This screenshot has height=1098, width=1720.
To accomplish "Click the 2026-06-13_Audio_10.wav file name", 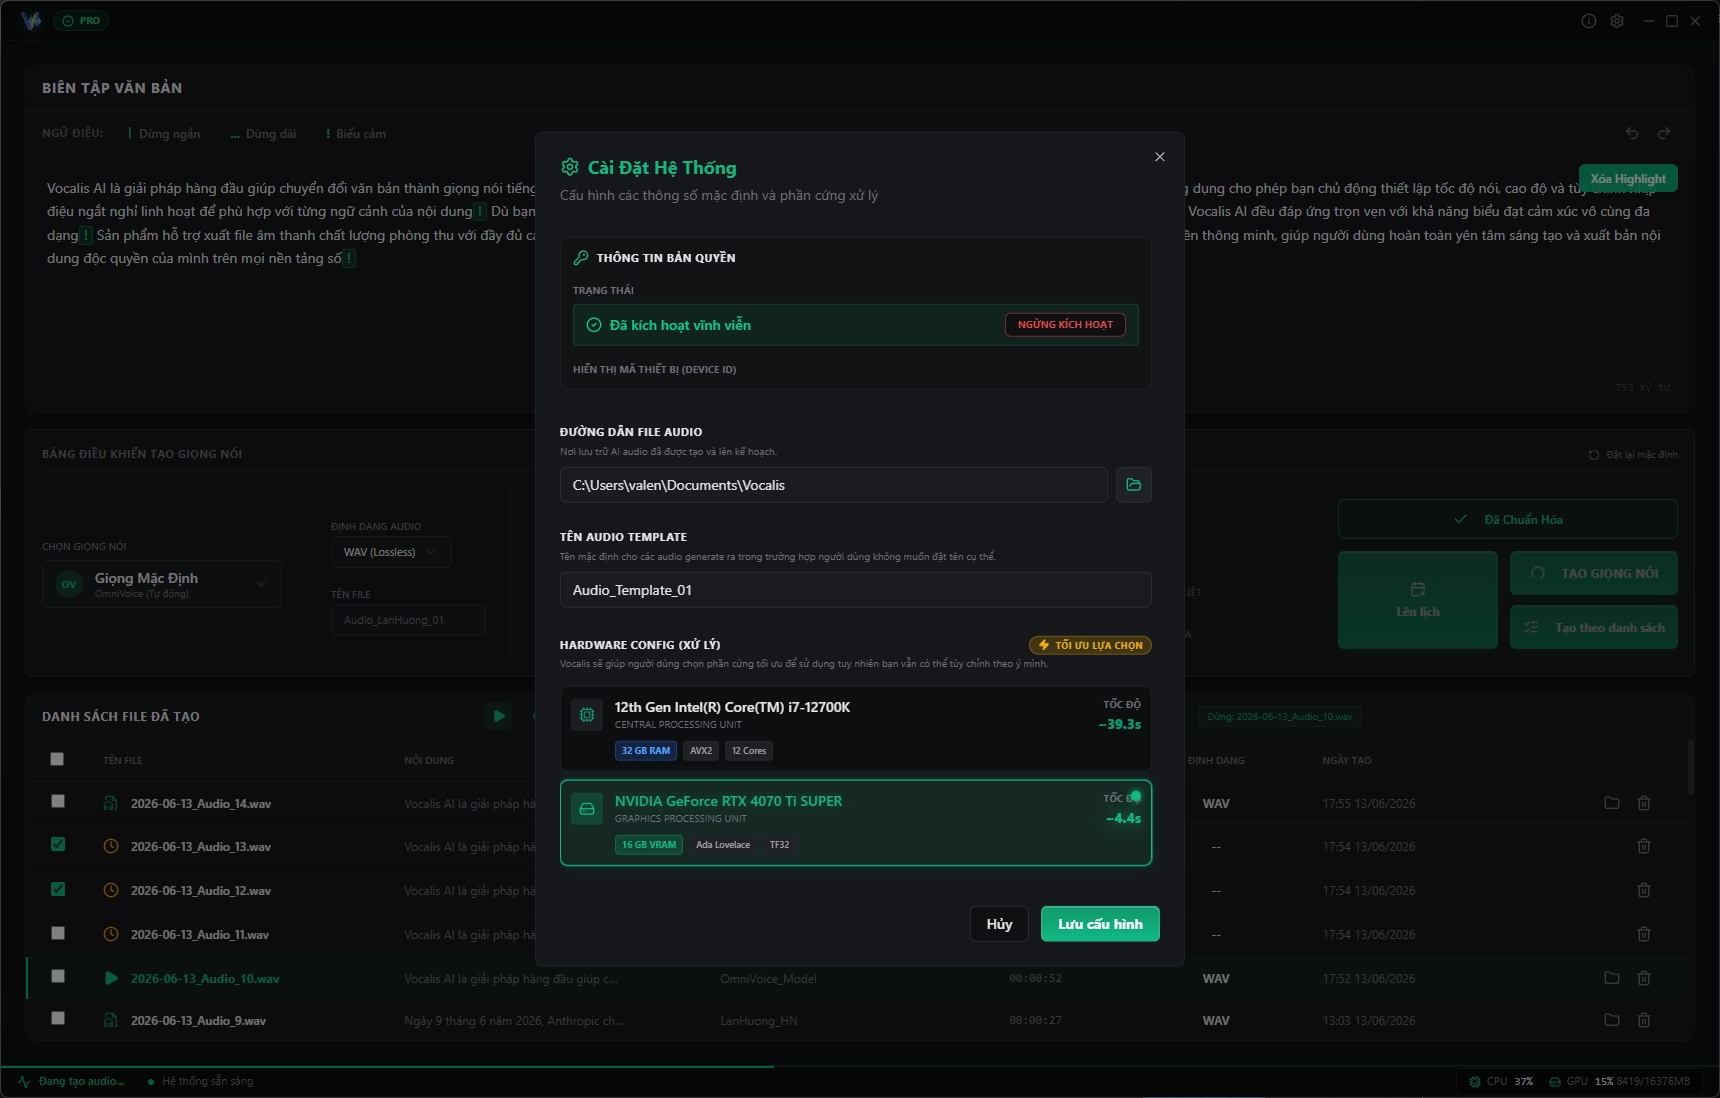I will click(205, 979).
